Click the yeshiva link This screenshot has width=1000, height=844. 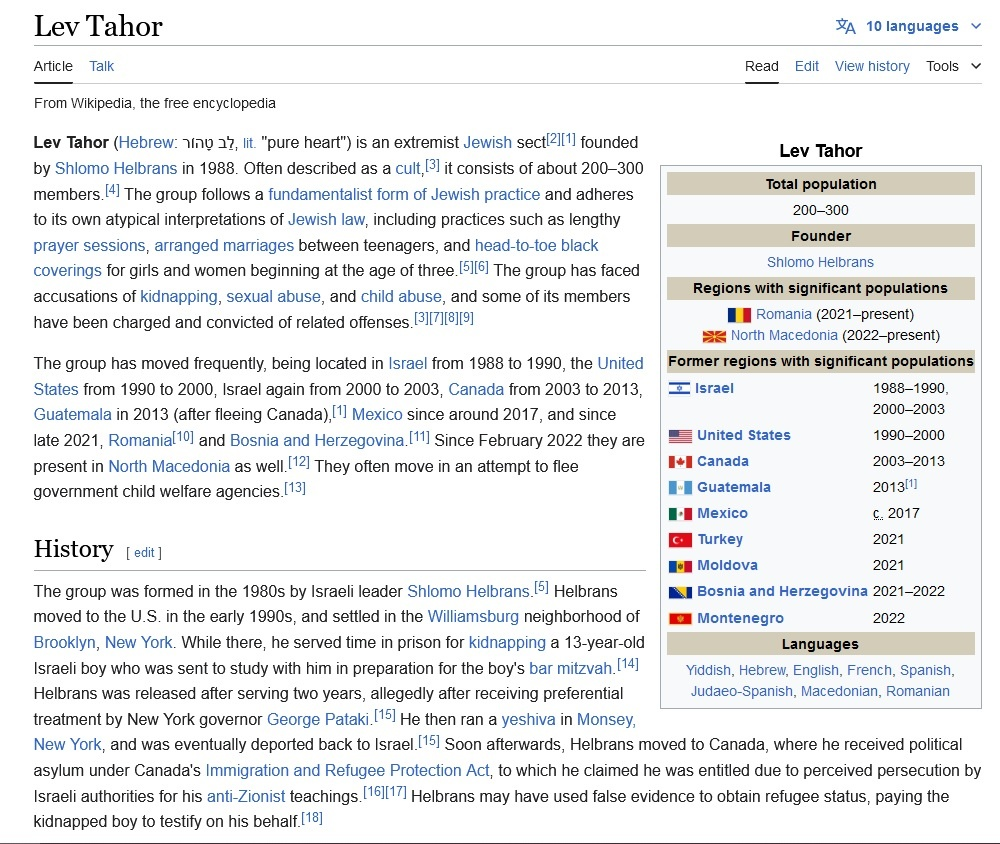point(528,720)
